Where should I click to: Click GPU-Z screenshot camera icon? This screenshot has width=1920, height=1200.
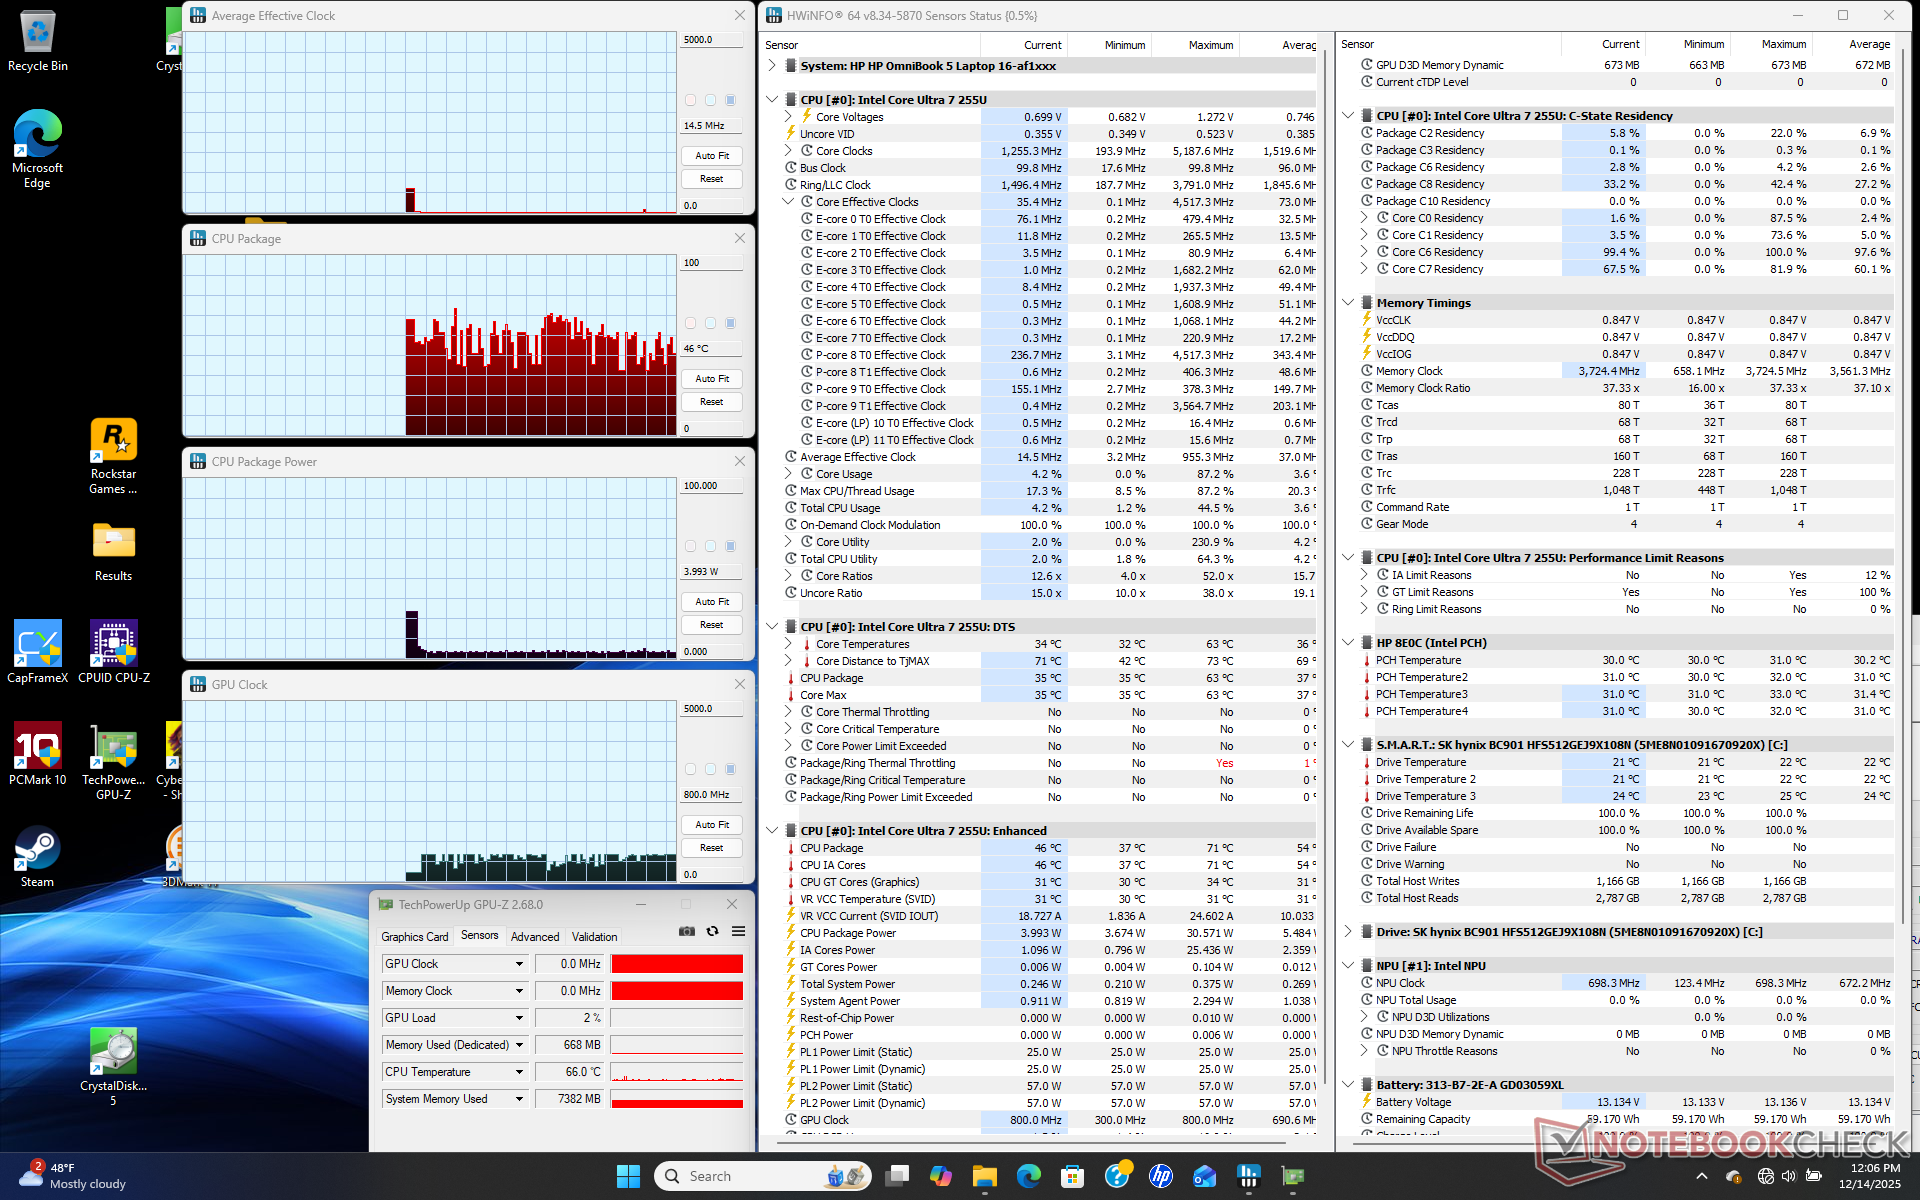pos(687,931)
